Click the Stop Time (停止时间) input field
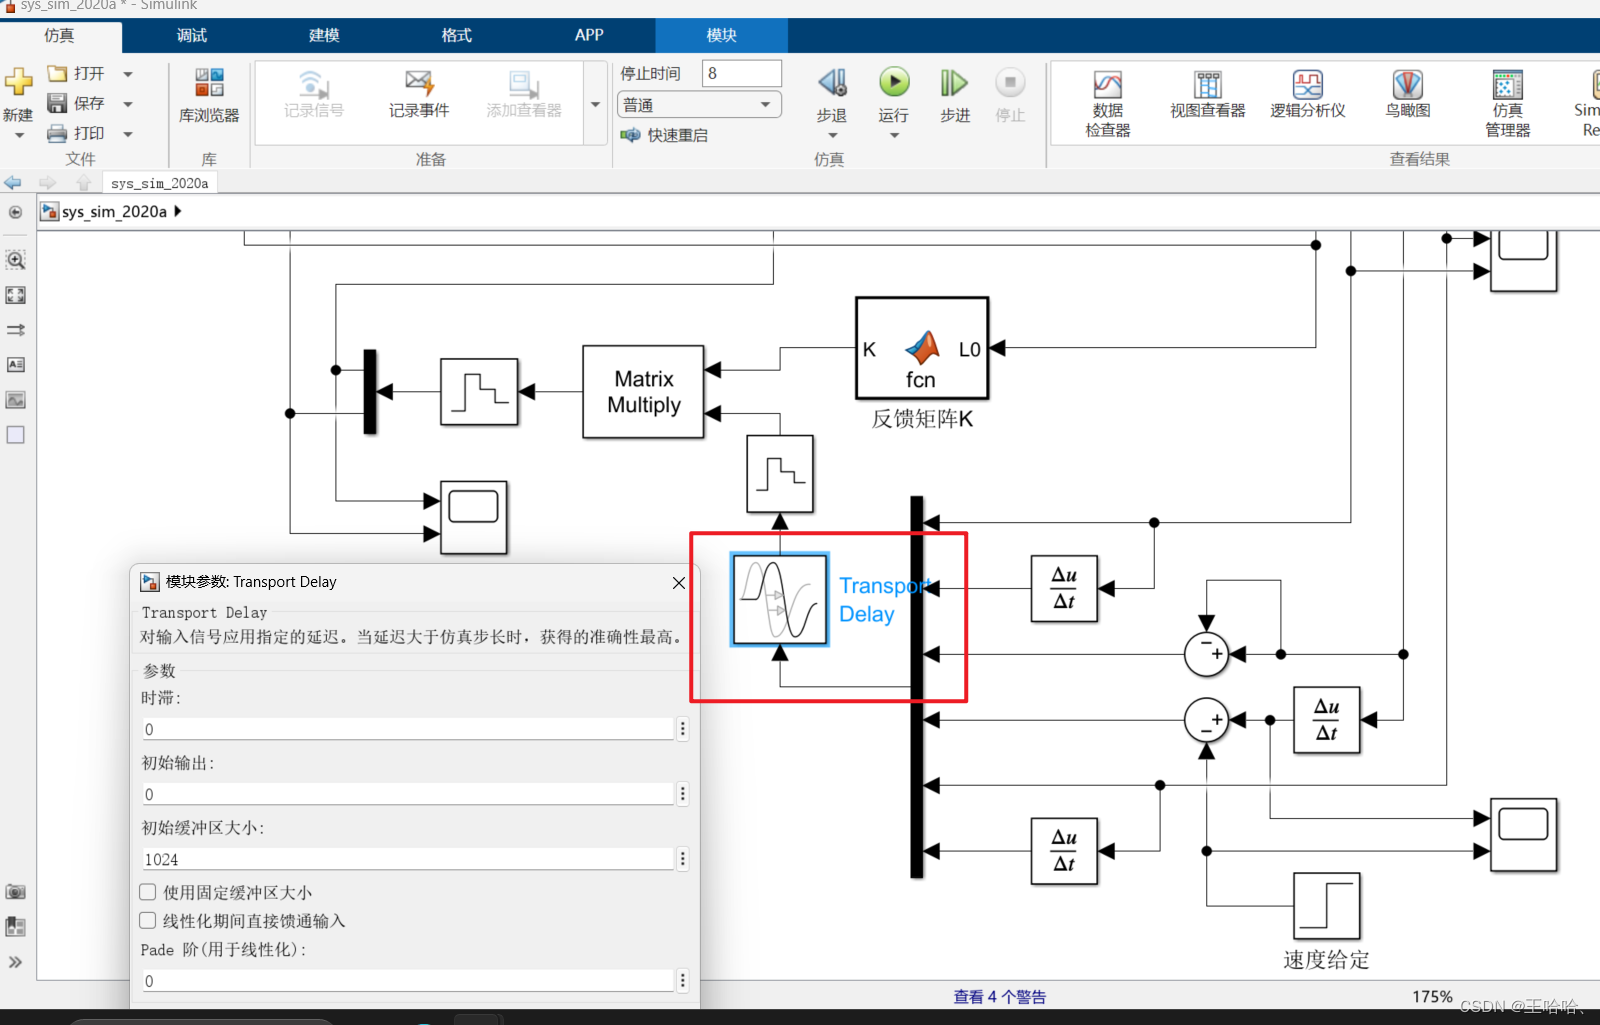This screenshot has height=1025, width=1600. [x=742, y=73]
